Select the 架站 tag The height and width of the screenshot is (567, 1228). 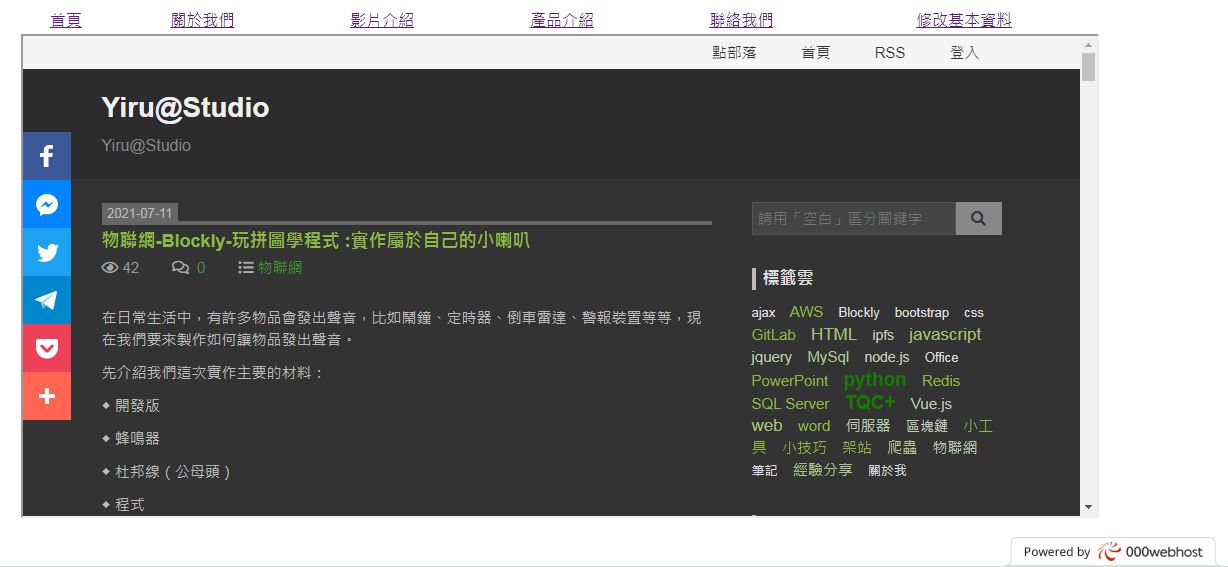857,448
